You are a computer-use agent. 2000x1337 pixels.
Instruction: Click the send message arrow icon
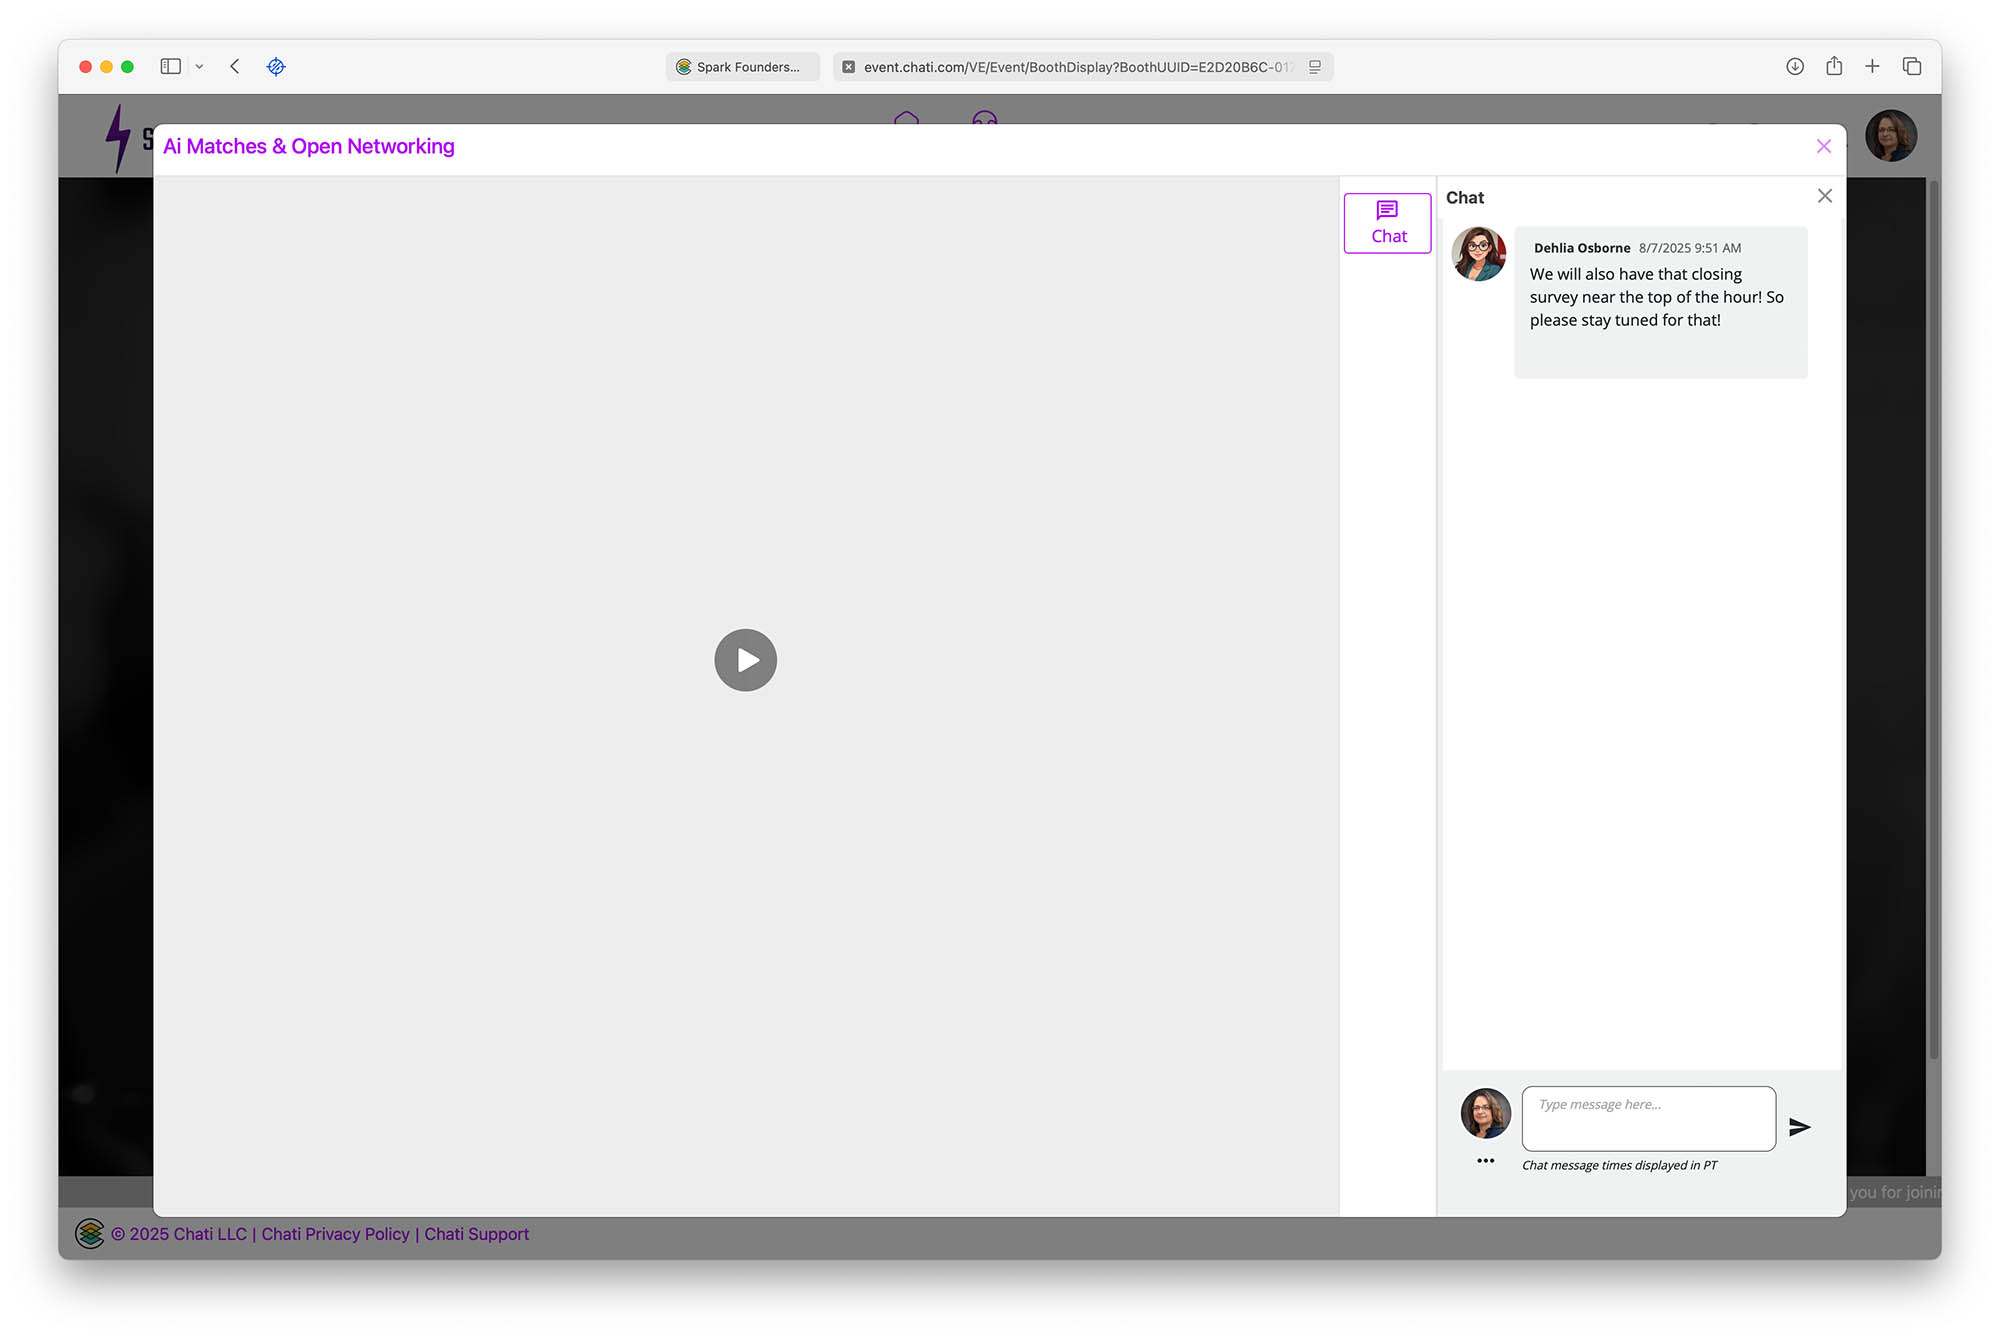click(1799, 1127)
